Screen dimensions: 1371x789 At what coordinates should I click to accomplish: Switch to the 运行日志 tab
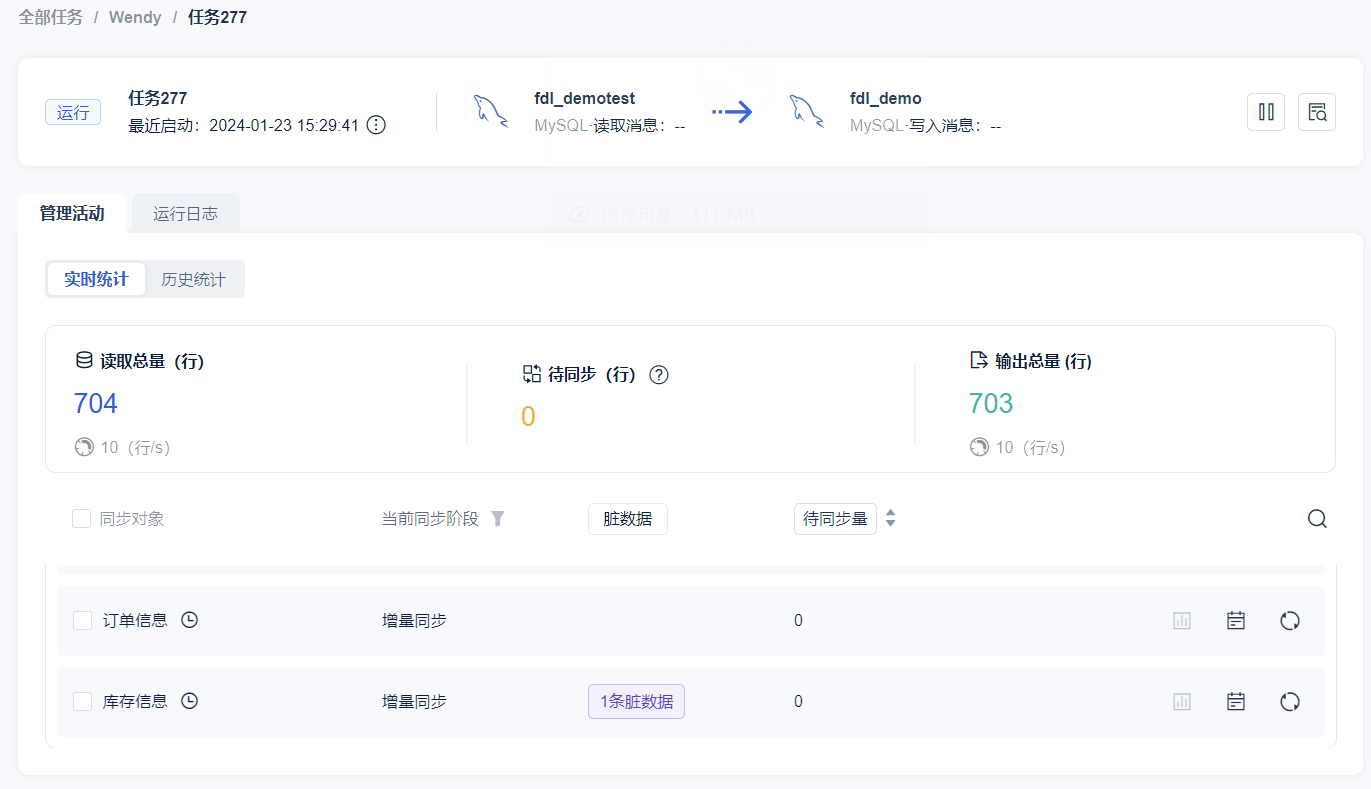(x=186, y=214)
